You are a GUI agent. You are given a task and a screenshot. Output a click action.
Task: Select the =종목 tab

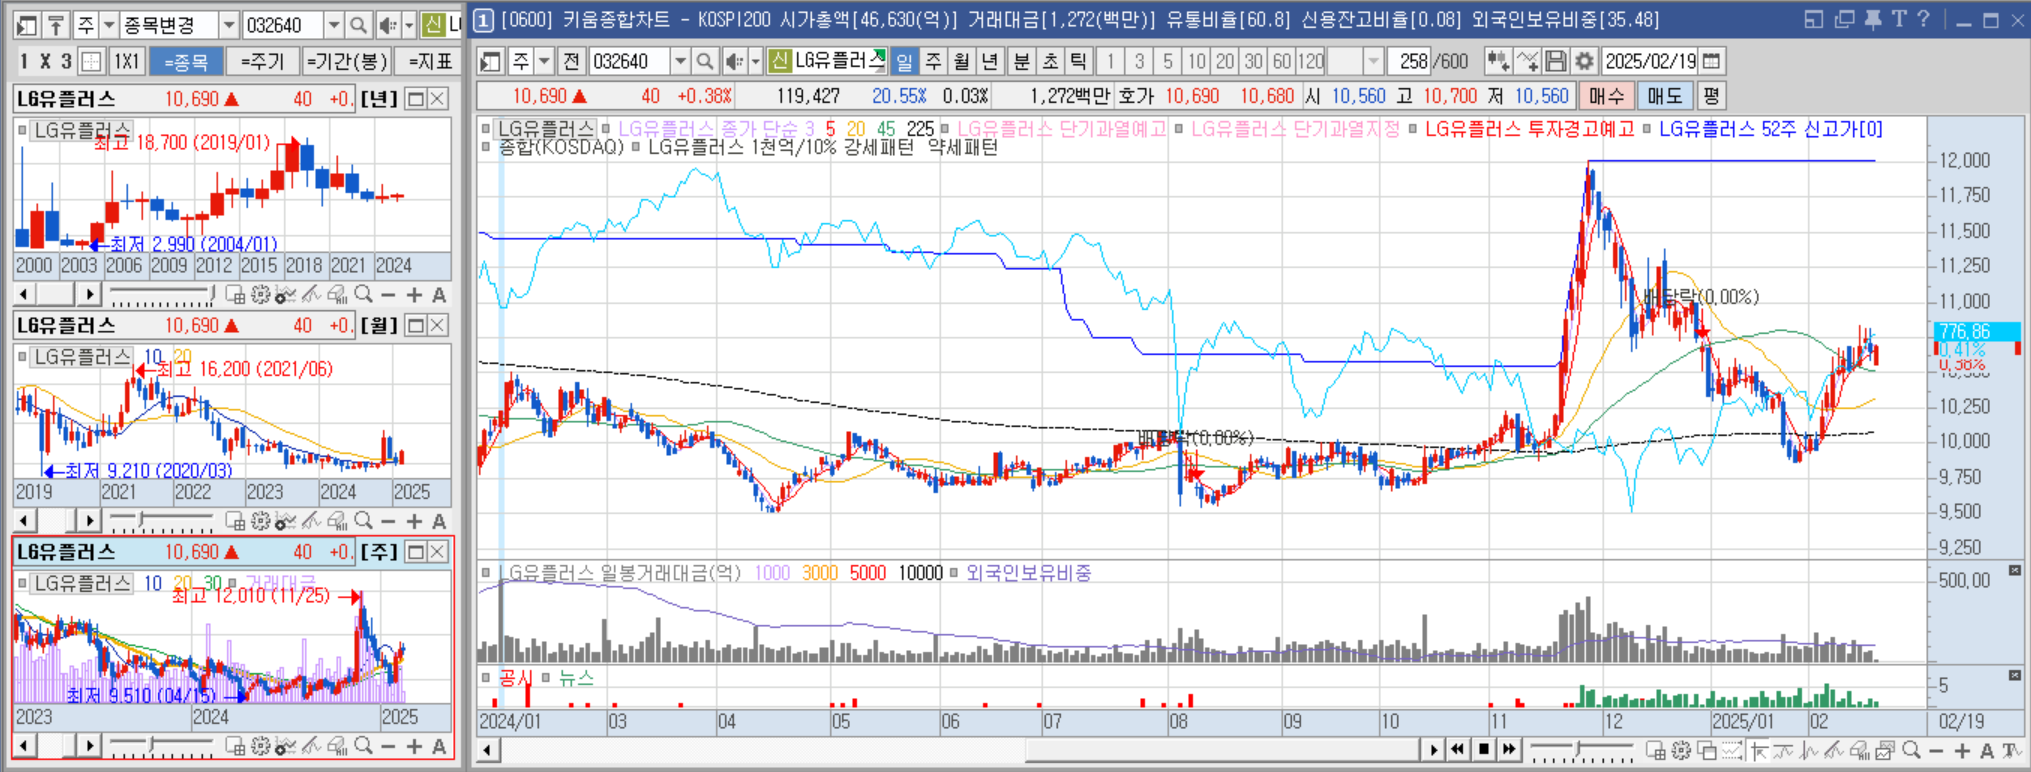186,61
